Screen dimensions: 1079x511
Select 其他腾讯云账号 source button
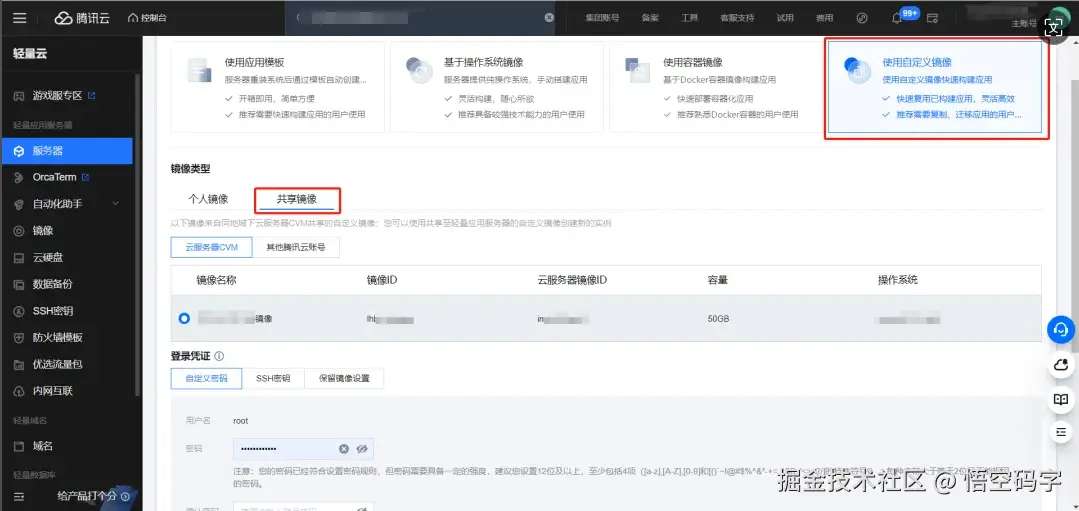tap(296, 248)
